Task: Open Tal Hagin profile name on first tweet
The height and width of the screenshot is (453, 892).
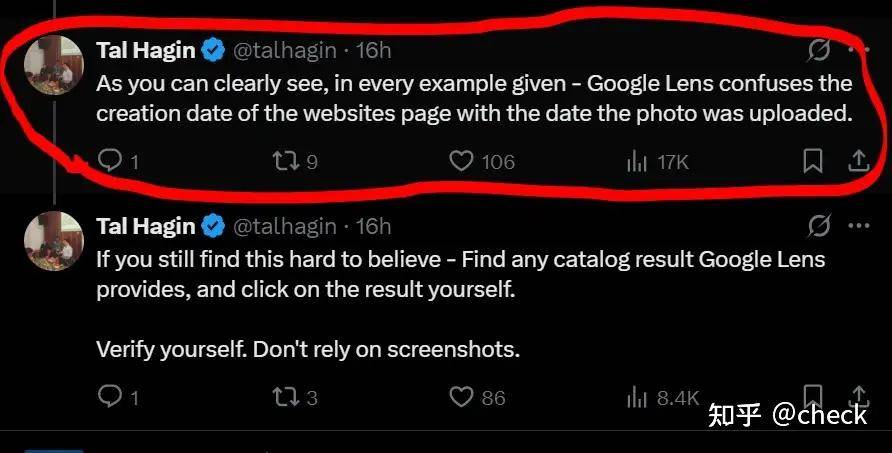Action: click(x=146, y=50)
